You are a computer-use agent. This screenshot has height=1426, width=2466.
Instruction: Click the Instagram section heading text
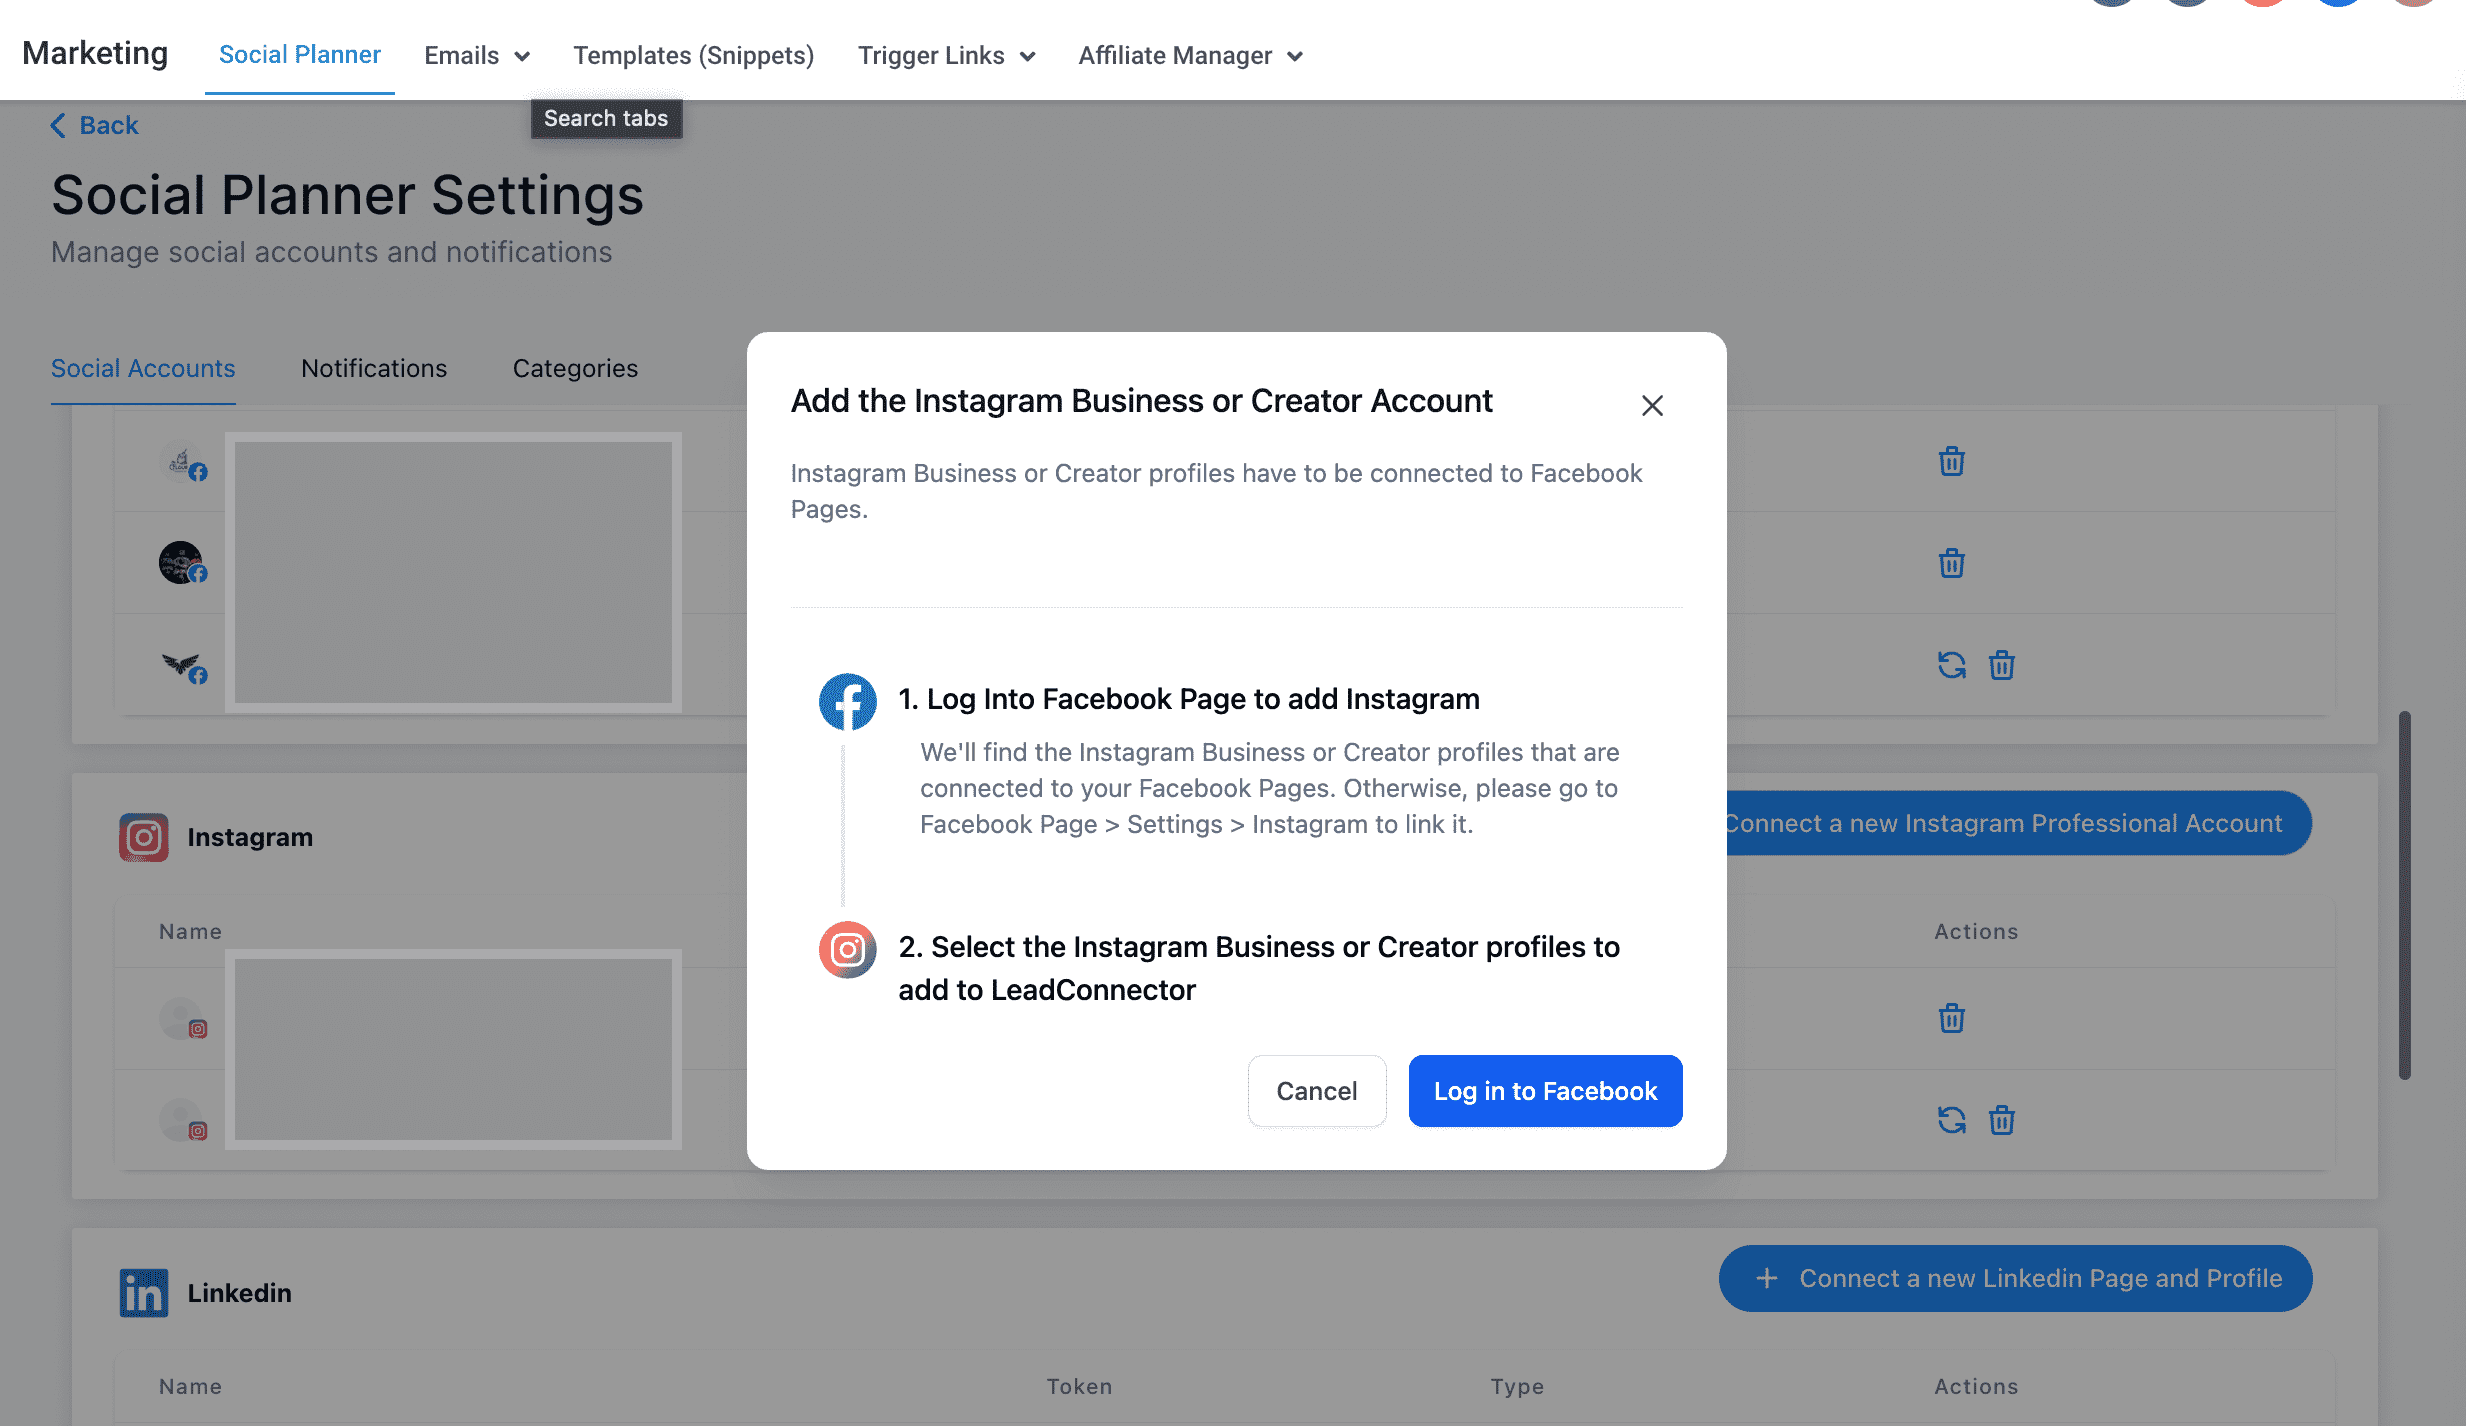tap(250, 838)
